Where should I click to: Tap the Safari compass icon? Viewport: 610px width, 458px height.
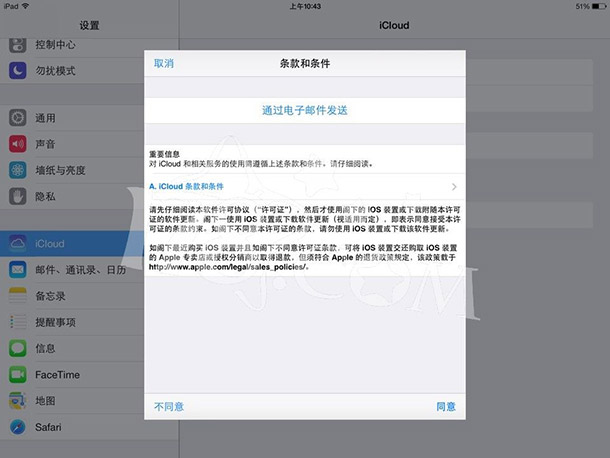click(18, 427)
